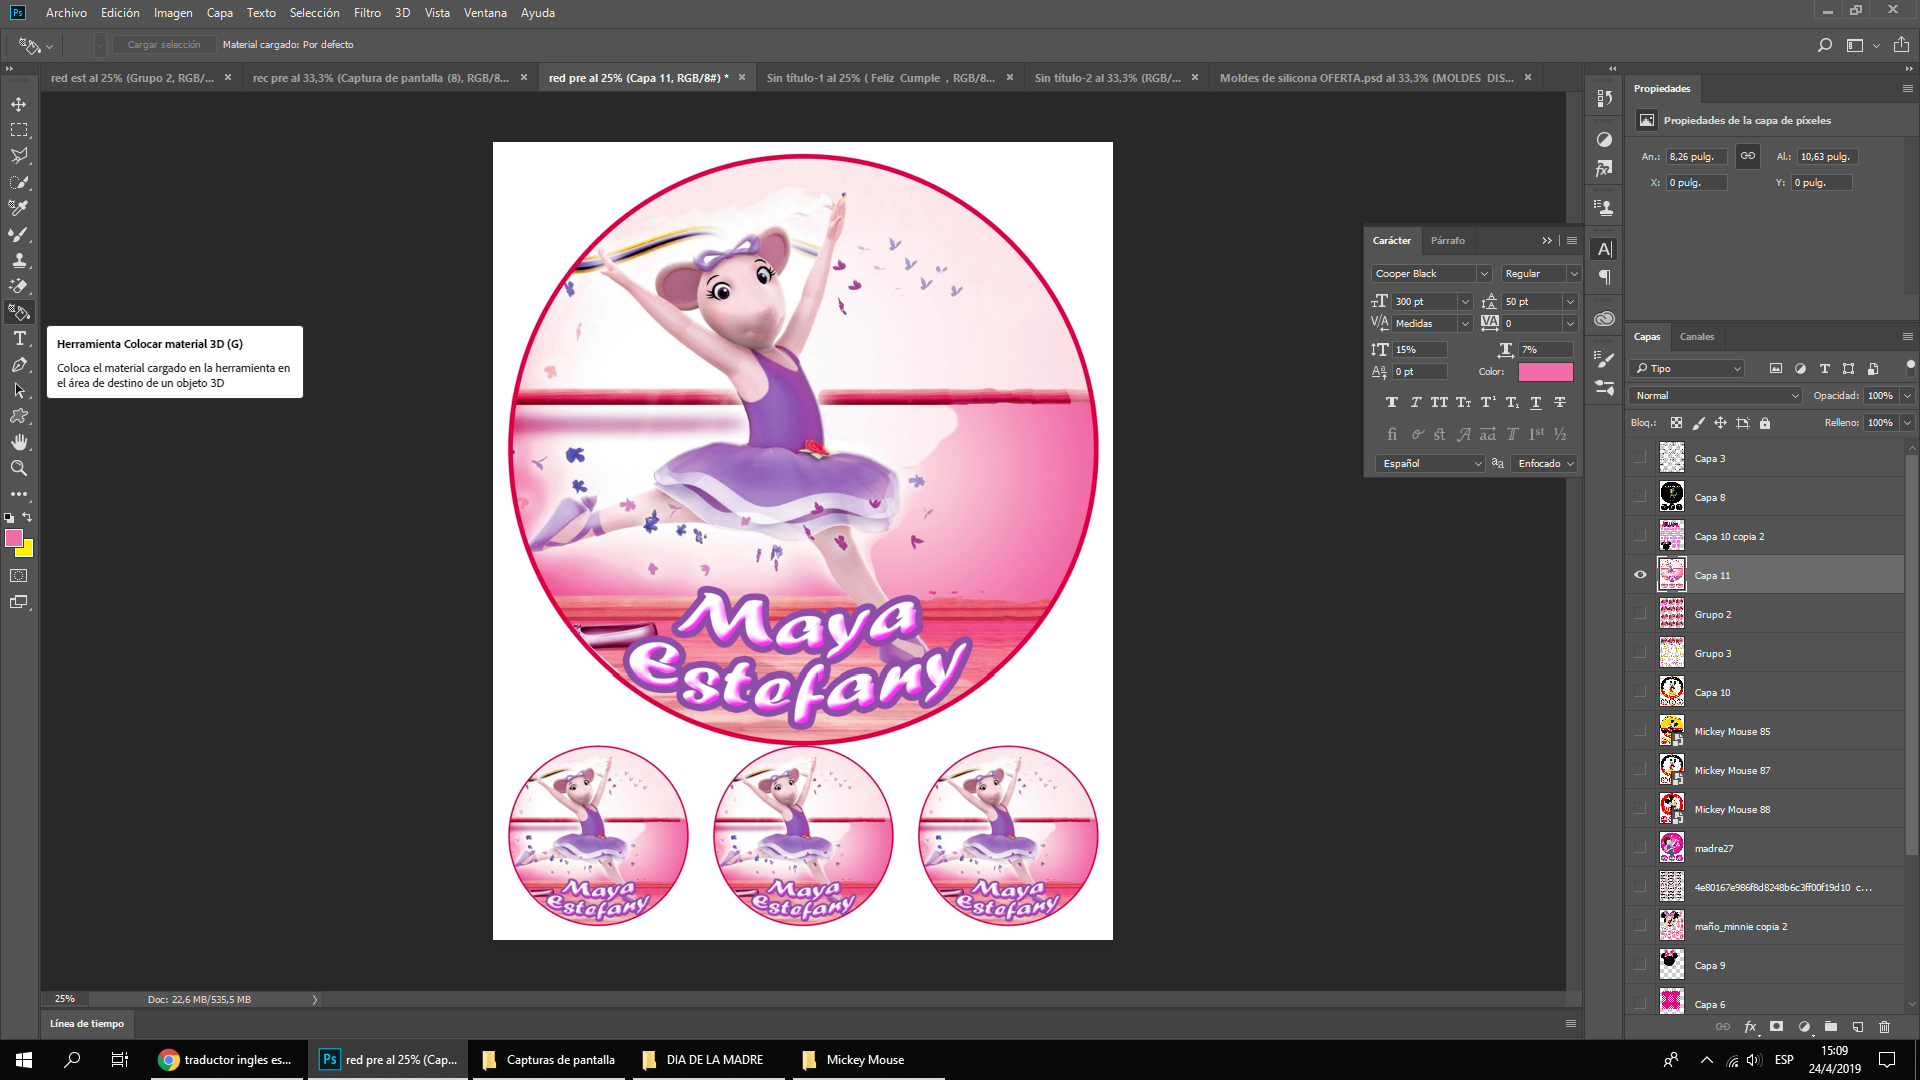The width and height of the screenshot is (1920, 1080).
Task: Show the Grupo 2 layer
Action: (x=1640, y=614)
